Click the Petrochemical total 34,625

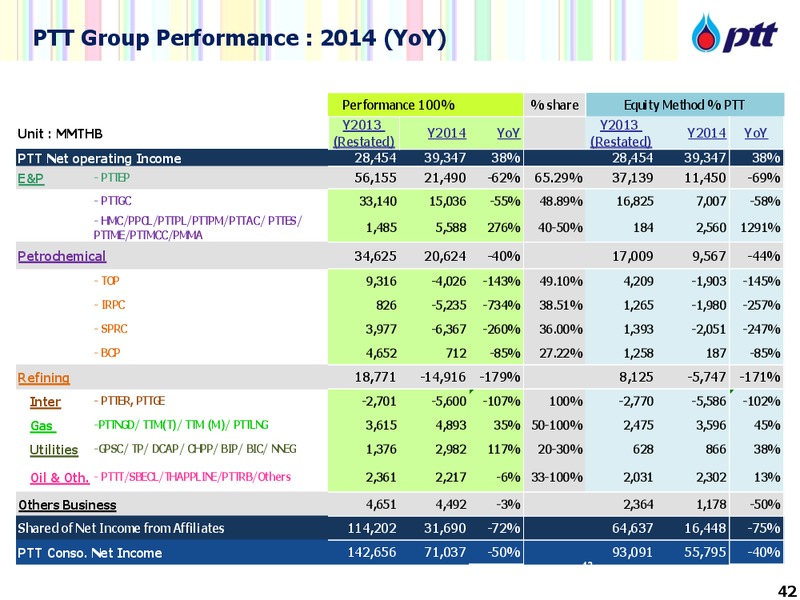pyautogui.click(x=375, y=256)
